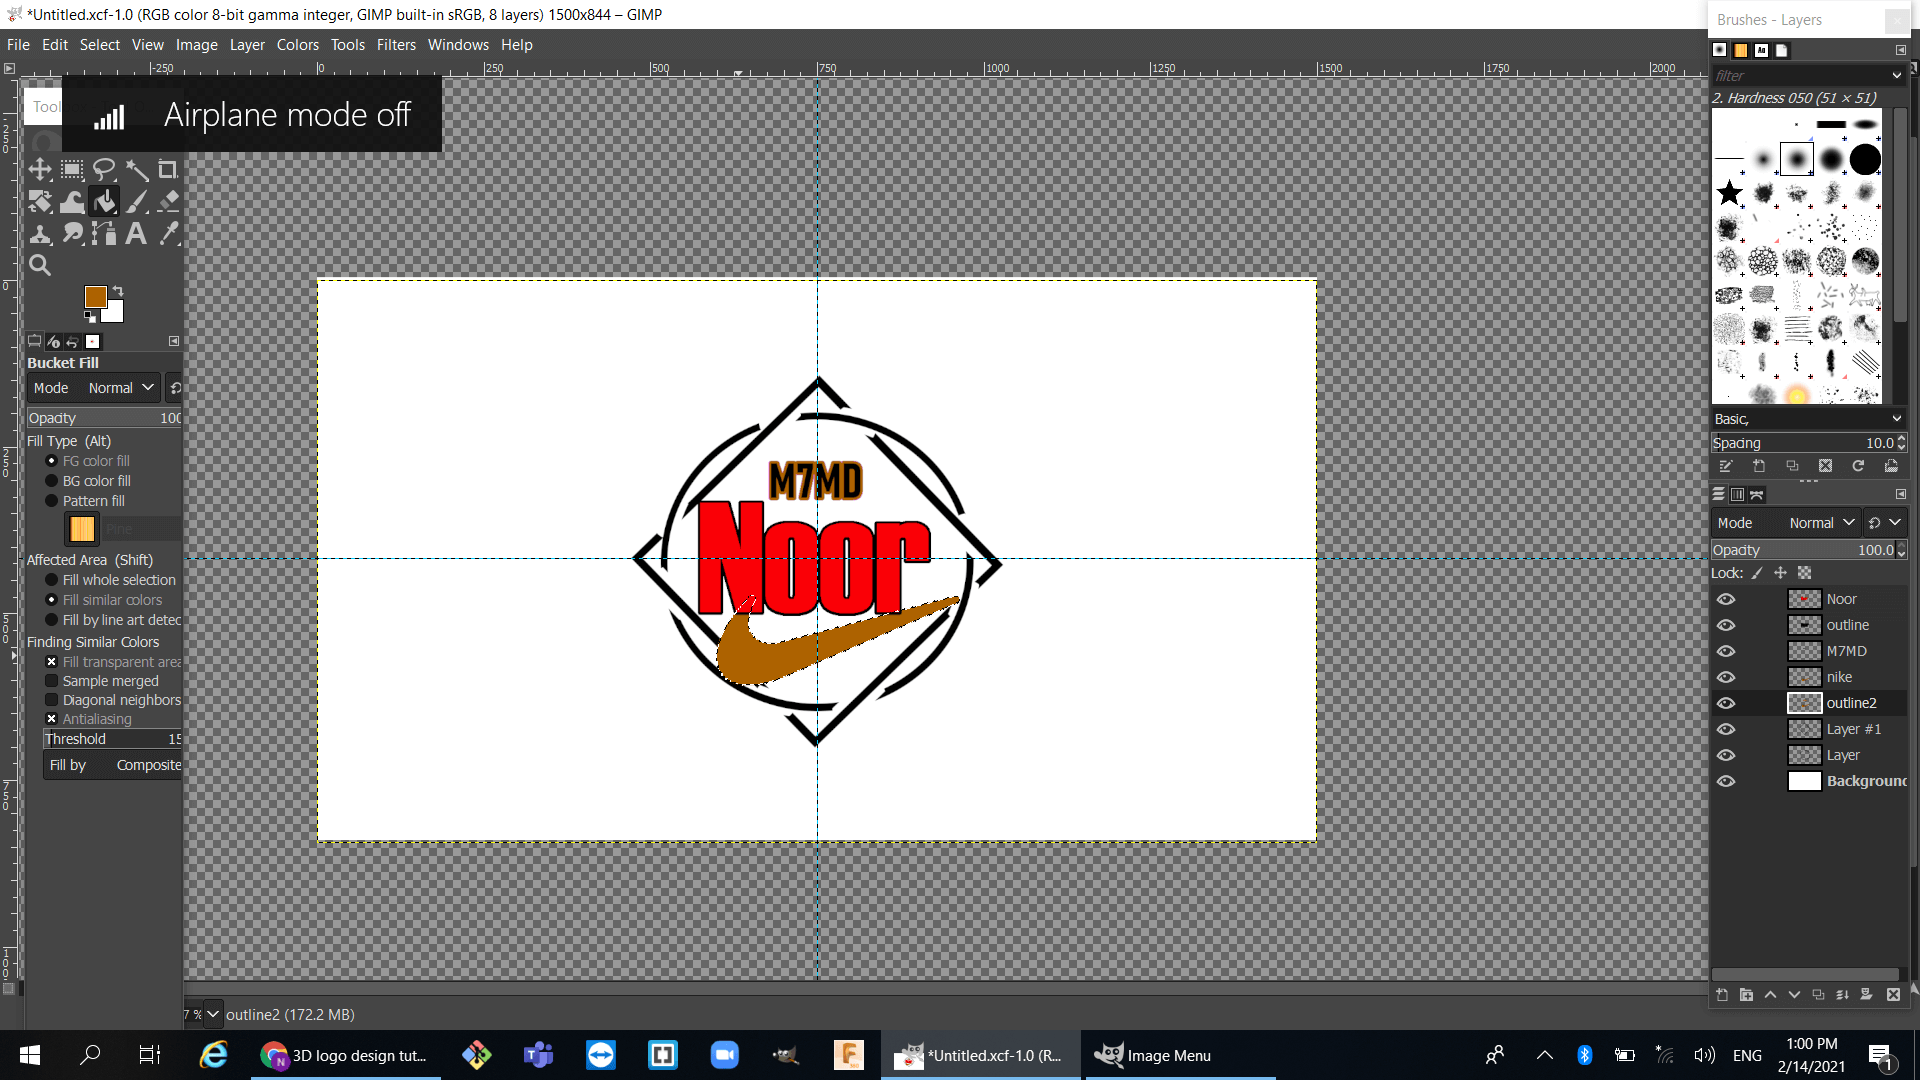Viewport: 1920px width, 1080px height.
Task: Duplicate the selected layer
Action: click(1818, 995)
